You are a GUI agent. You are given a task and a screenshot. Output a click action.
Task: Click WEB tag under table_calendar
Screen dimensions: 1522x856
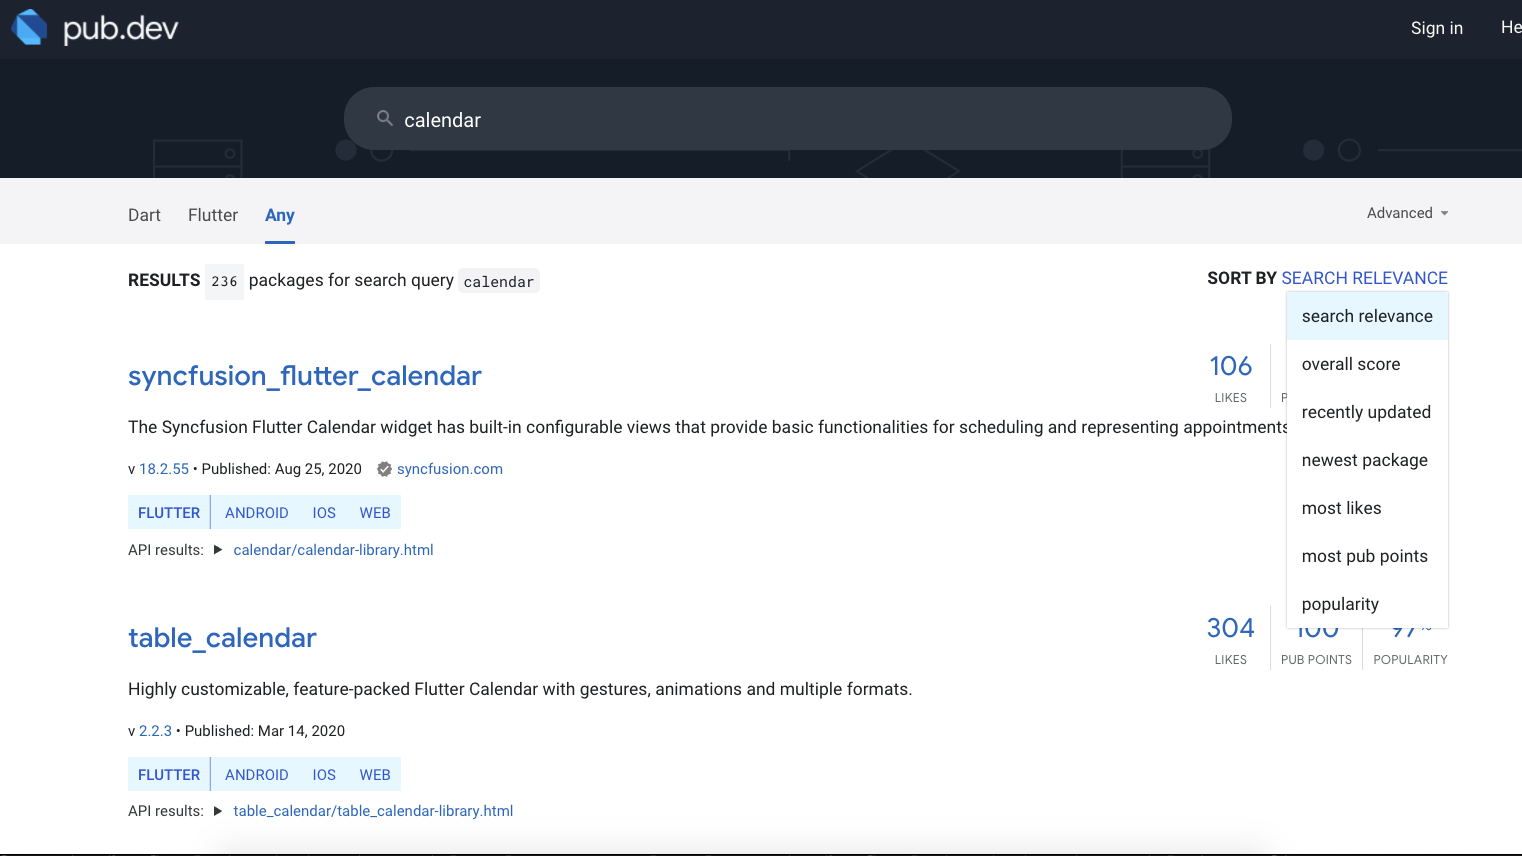375,775
